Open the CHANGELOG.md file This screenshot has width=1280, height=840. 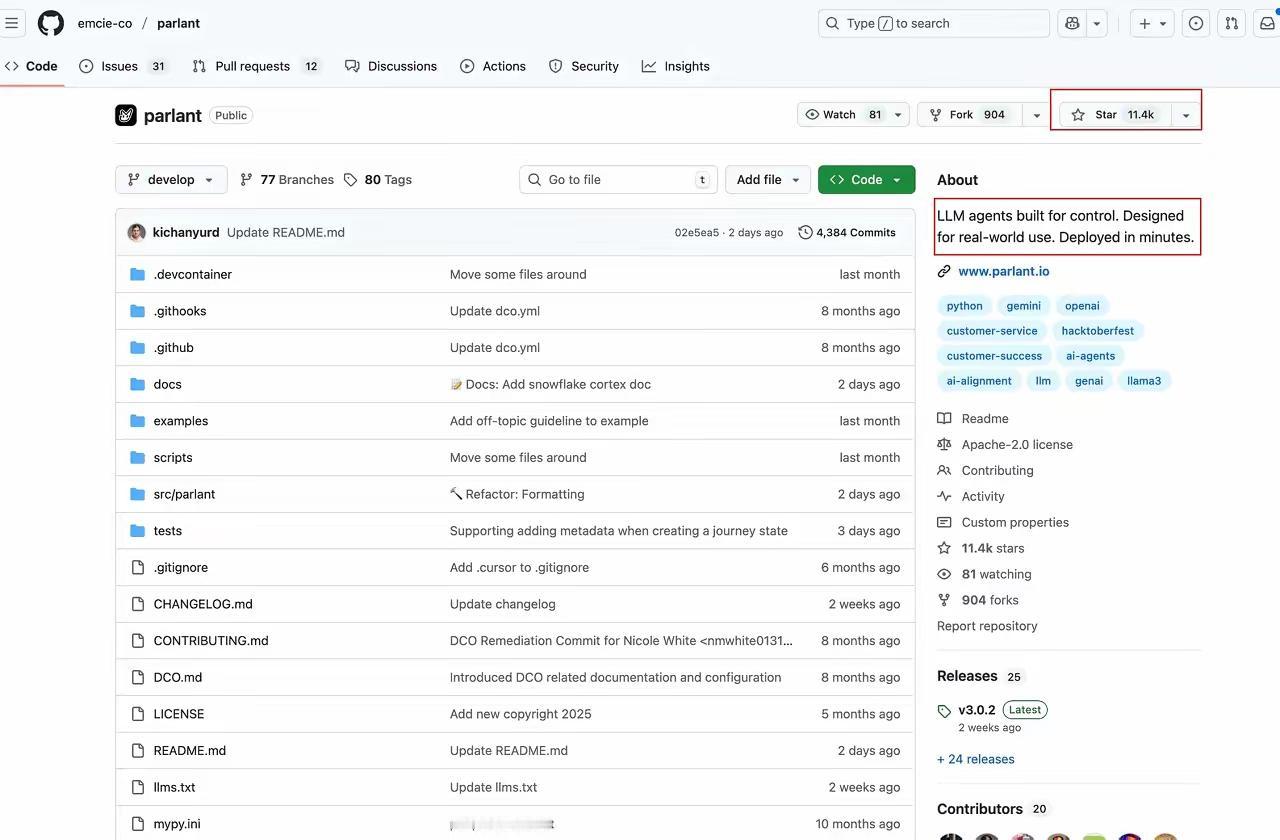pos(203,604)
